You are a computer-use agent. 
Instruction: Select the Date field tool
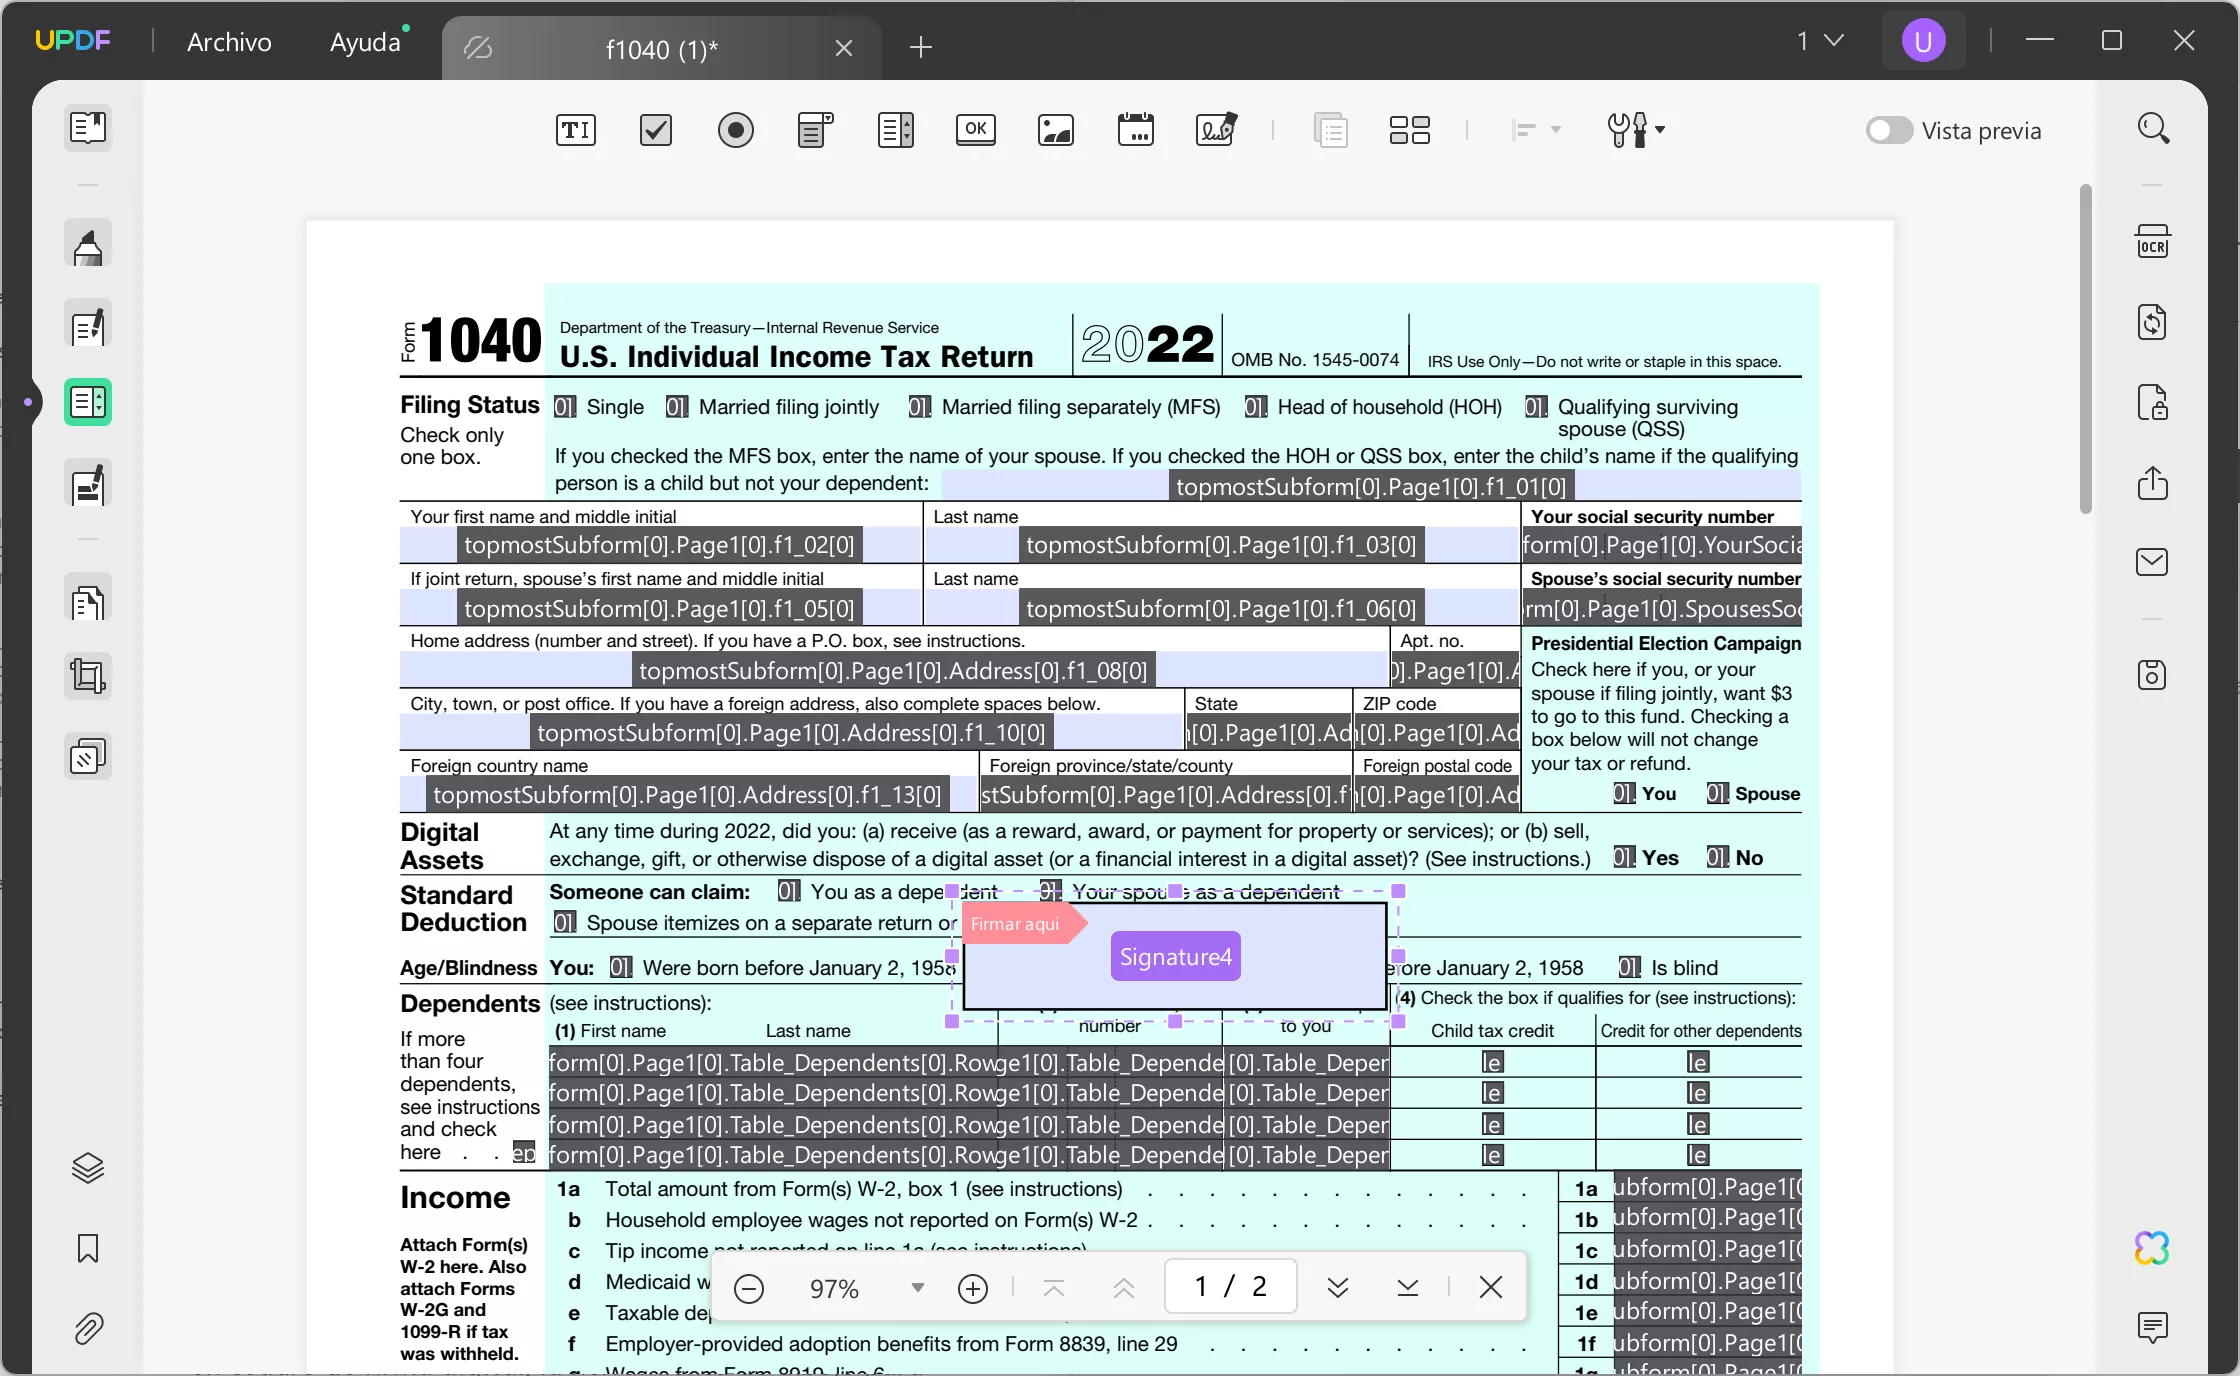pos(1136,130)
